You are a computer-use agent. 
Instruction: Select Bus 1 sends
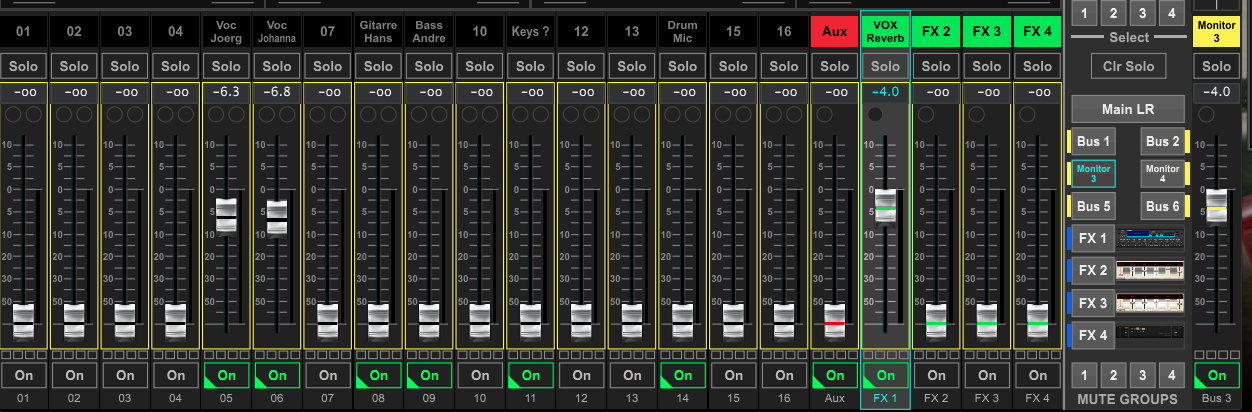pos(1091,142)
